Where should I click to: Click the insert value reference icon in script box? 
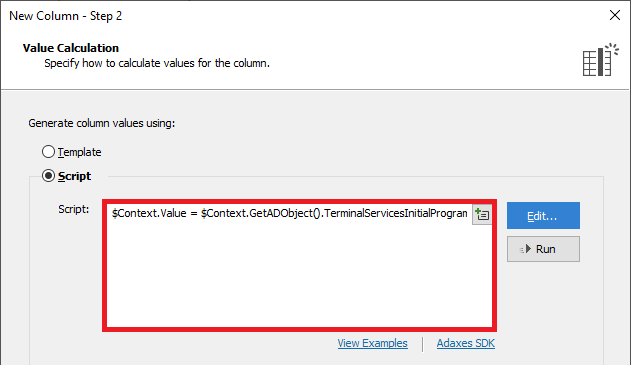point(482,214)
